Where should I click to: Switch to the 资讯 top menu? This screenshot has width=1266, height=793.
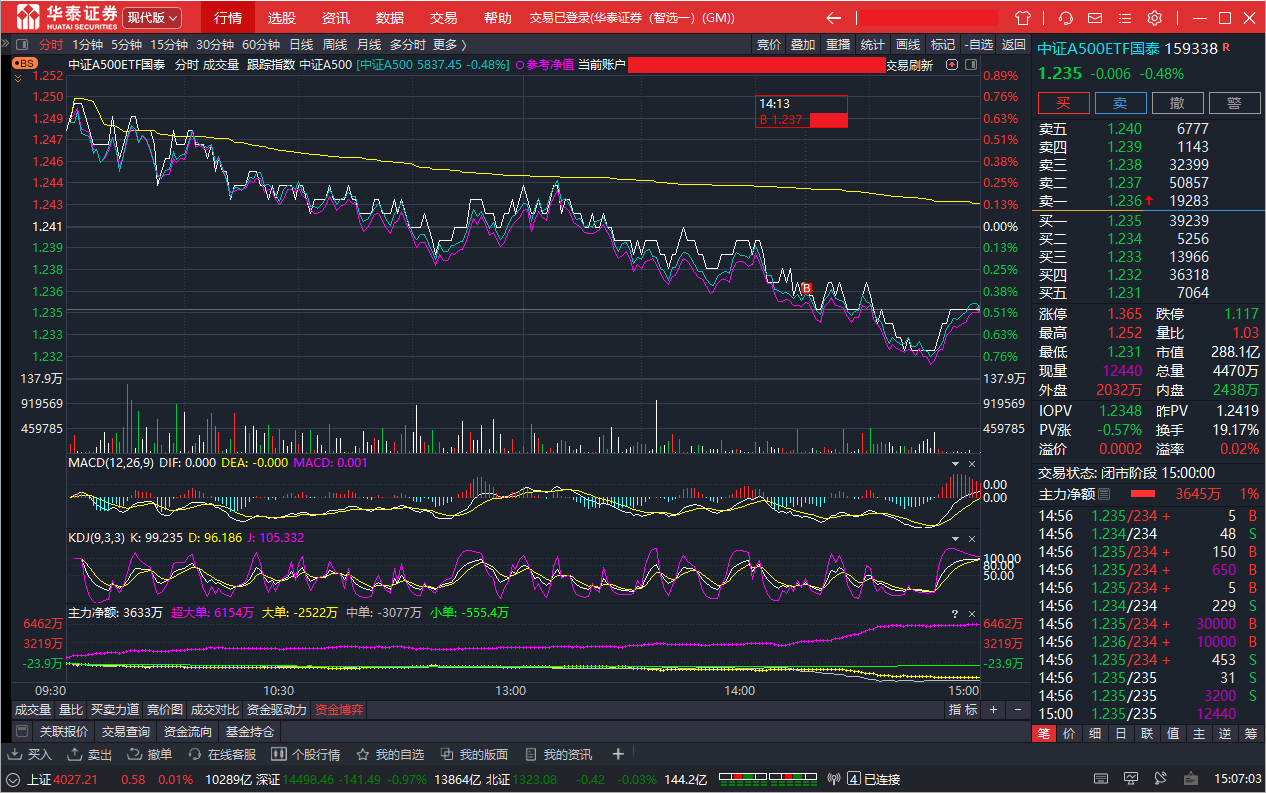point(336,18)
